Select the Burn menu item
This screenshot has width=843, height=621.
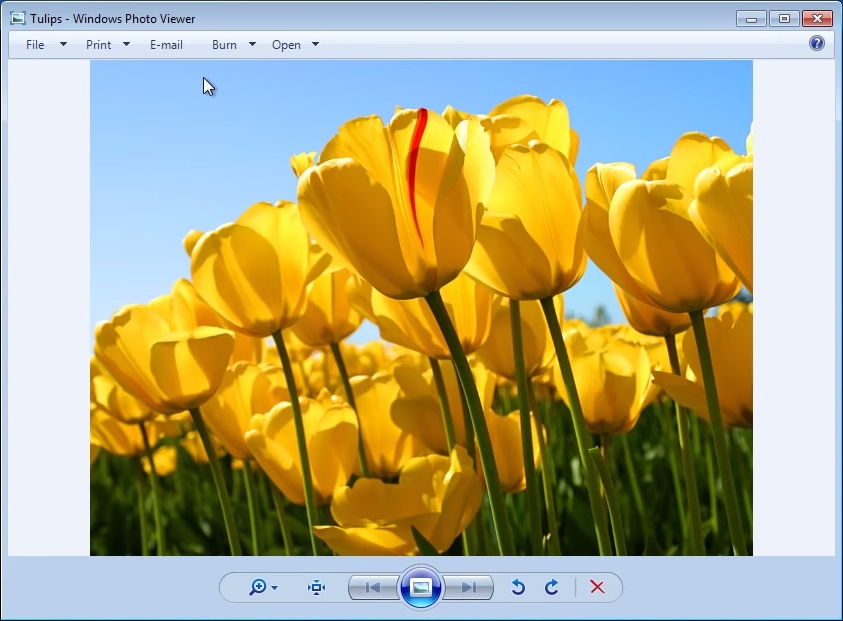coord(224,44)
